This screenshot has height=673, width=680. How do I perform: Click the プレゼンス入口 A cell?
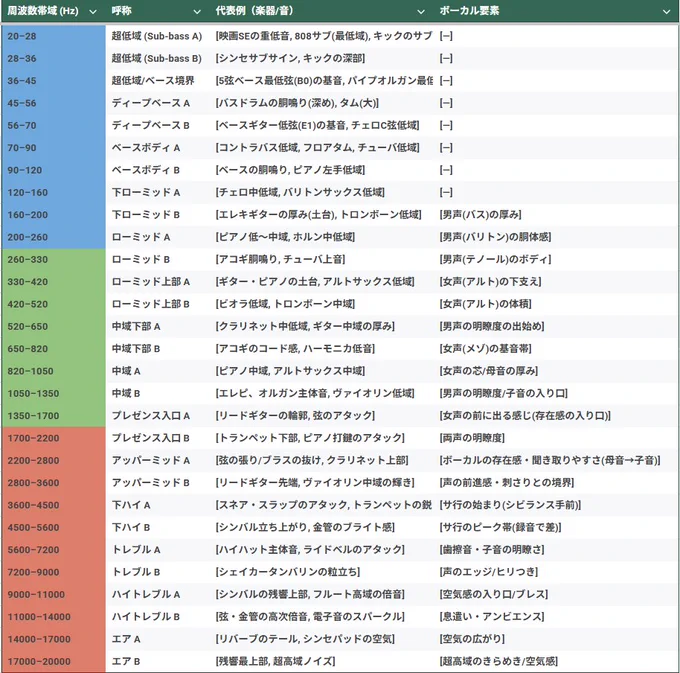tap(158, 416)
